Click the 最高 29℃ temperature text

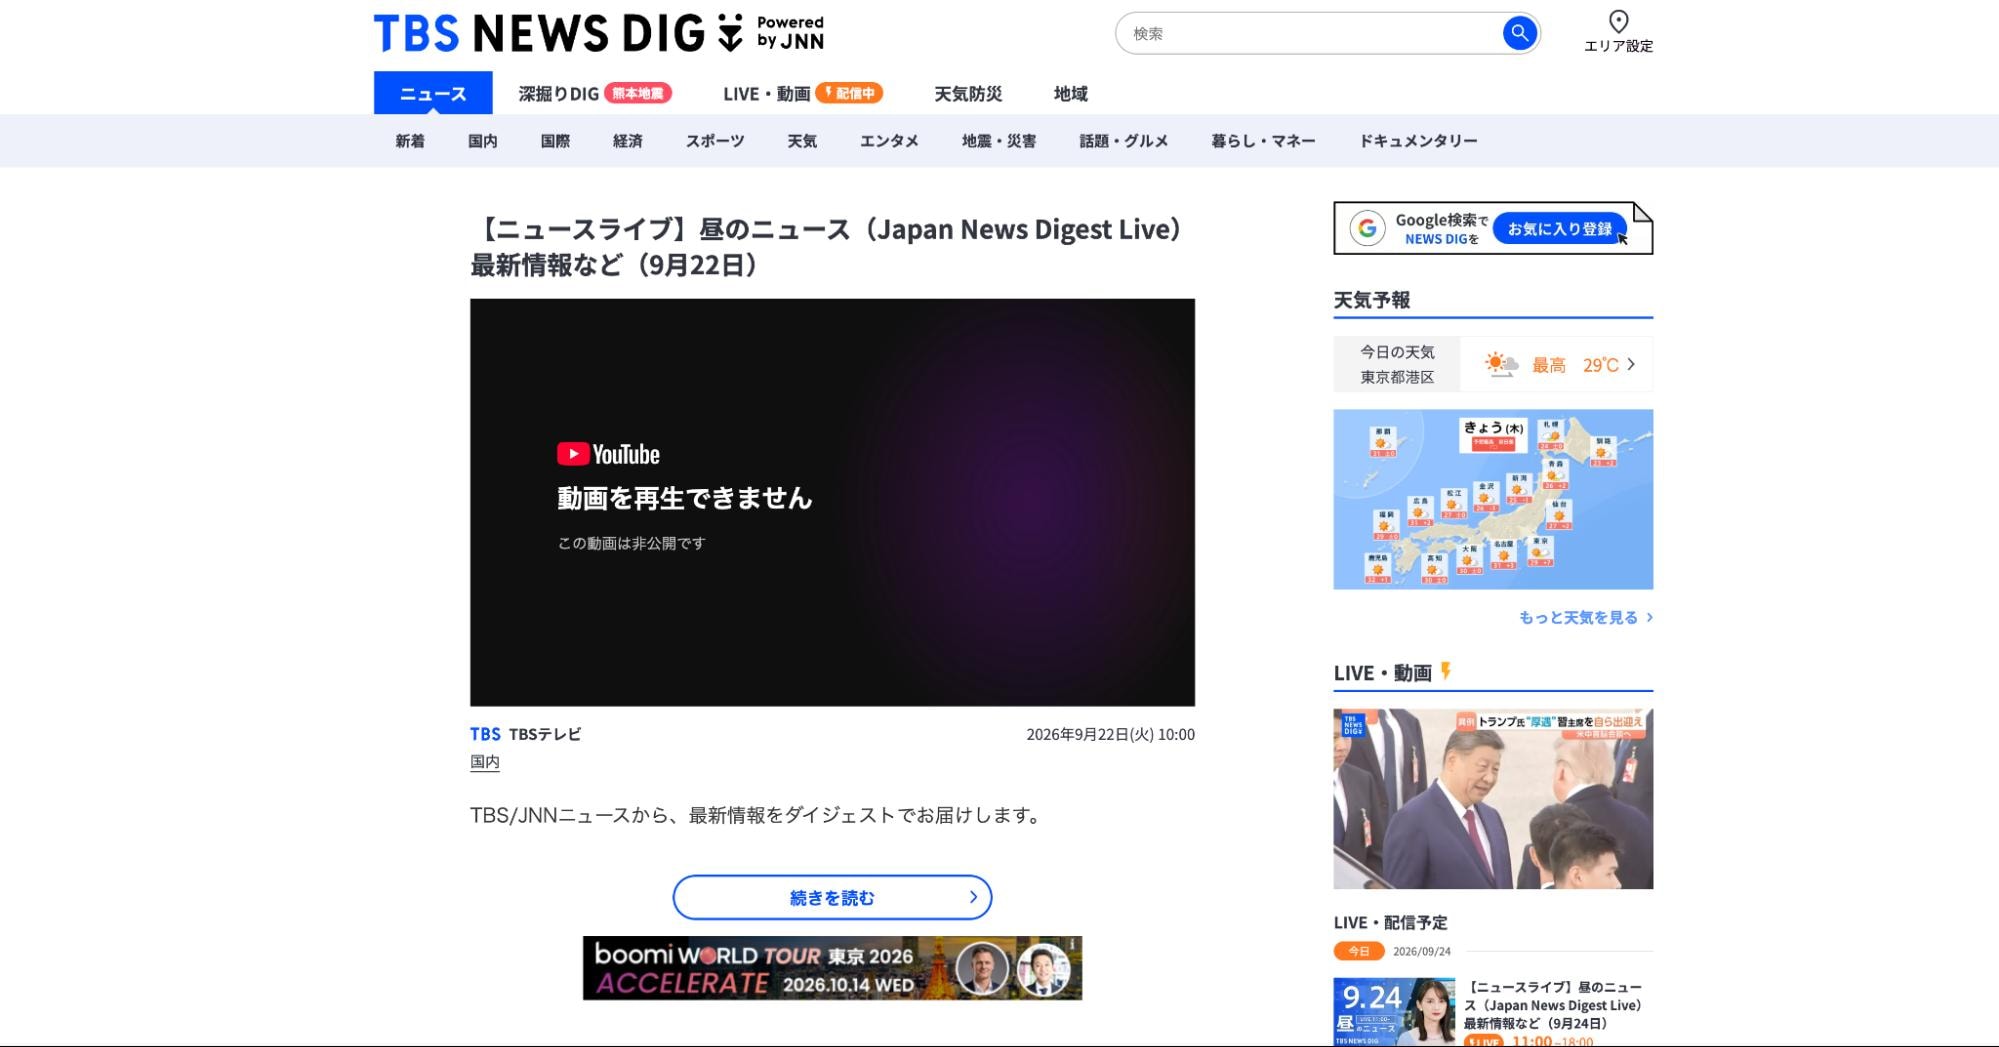tap(1575, 365)
